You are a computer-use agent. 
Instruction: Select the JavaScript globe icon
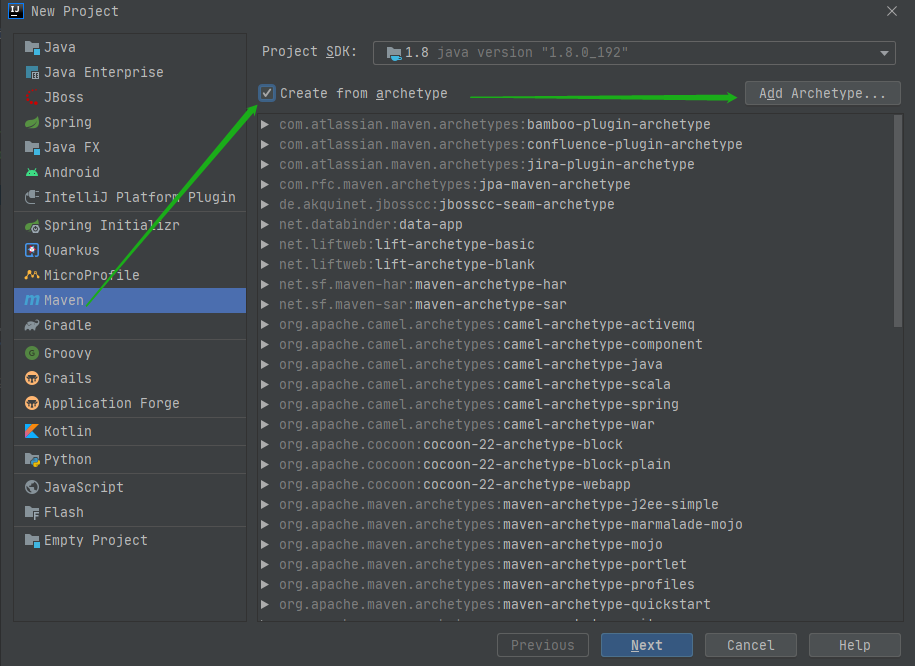pos(32,487)
